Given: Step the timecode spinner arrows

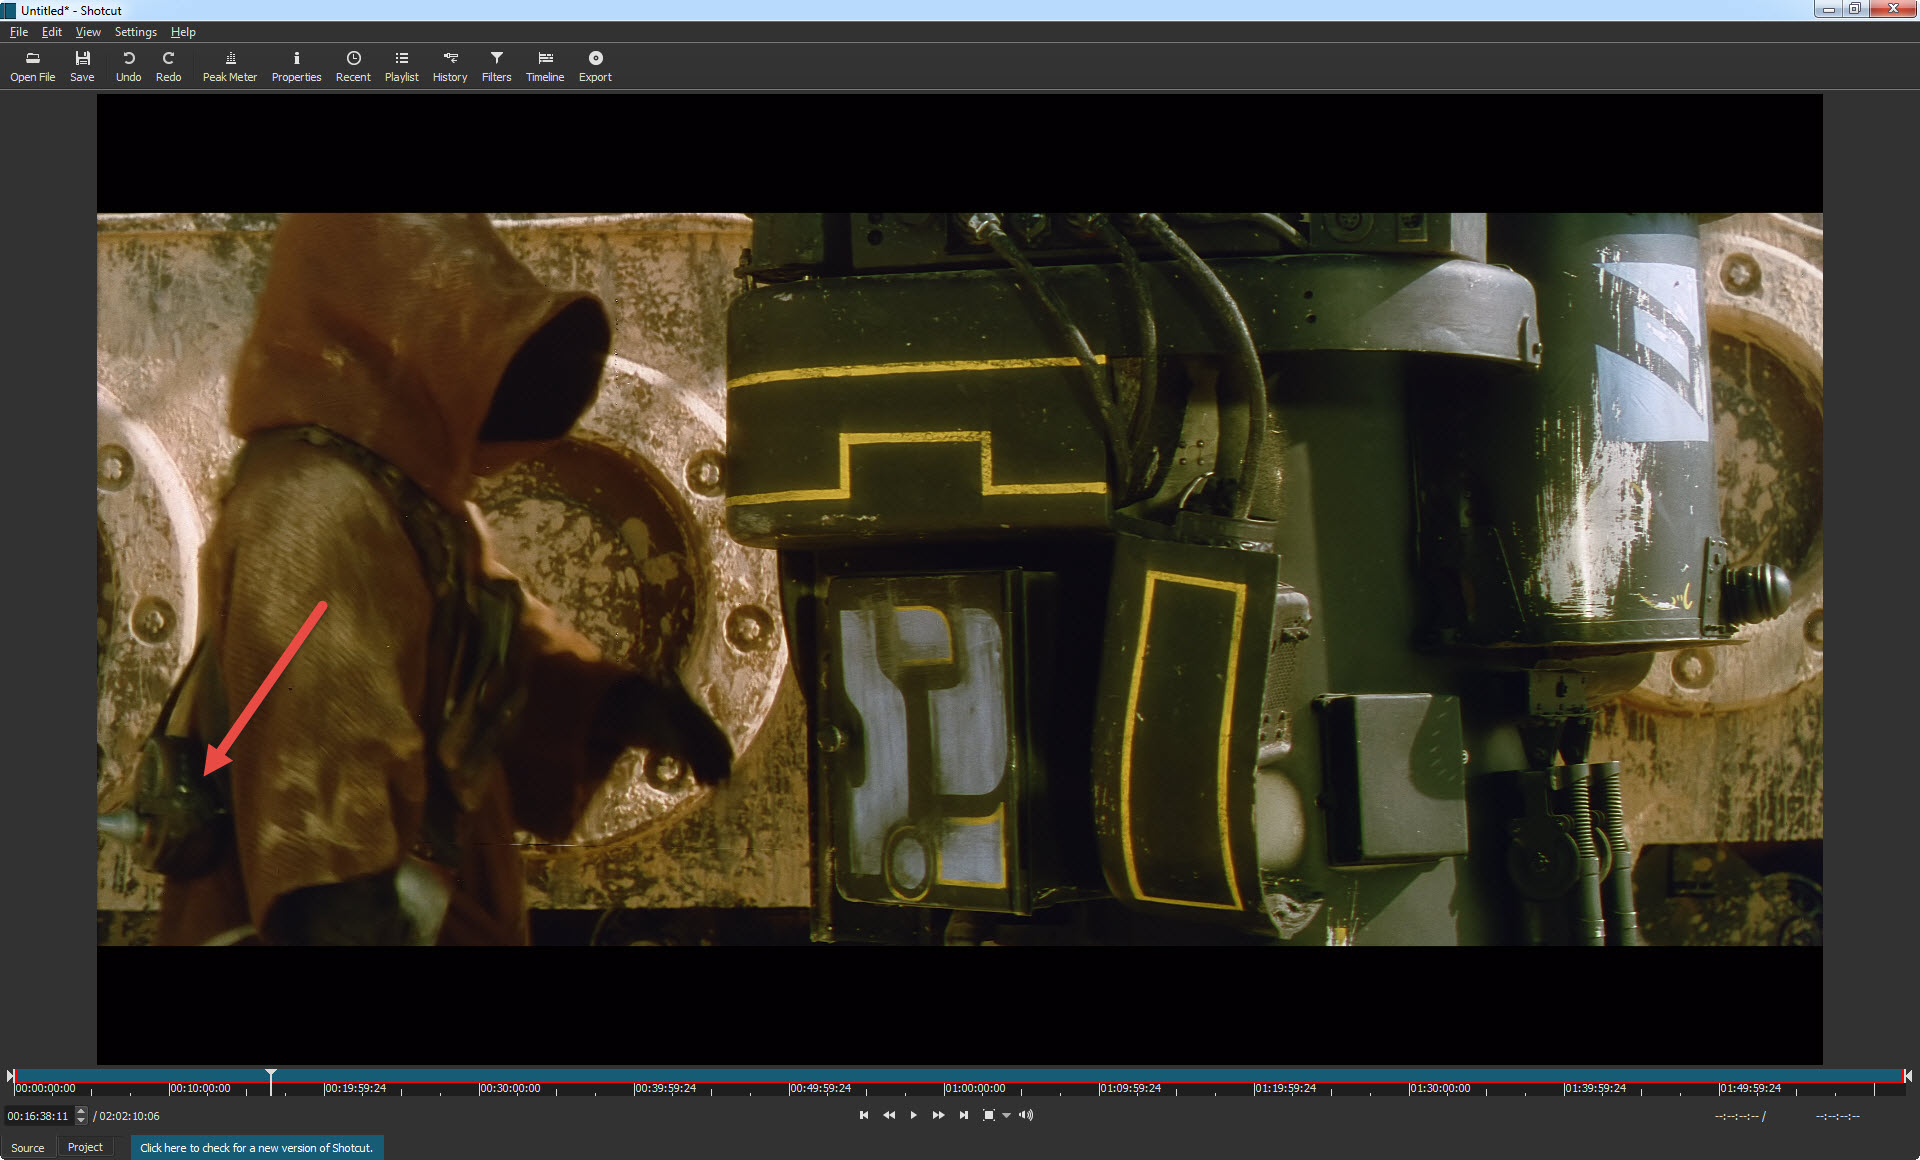Looking at the screenshot, I should [81, 1116].
